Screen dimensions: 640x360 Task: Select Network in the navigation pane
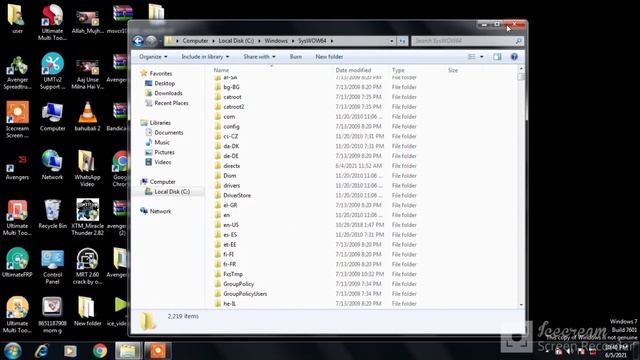(x=156, y=211)
